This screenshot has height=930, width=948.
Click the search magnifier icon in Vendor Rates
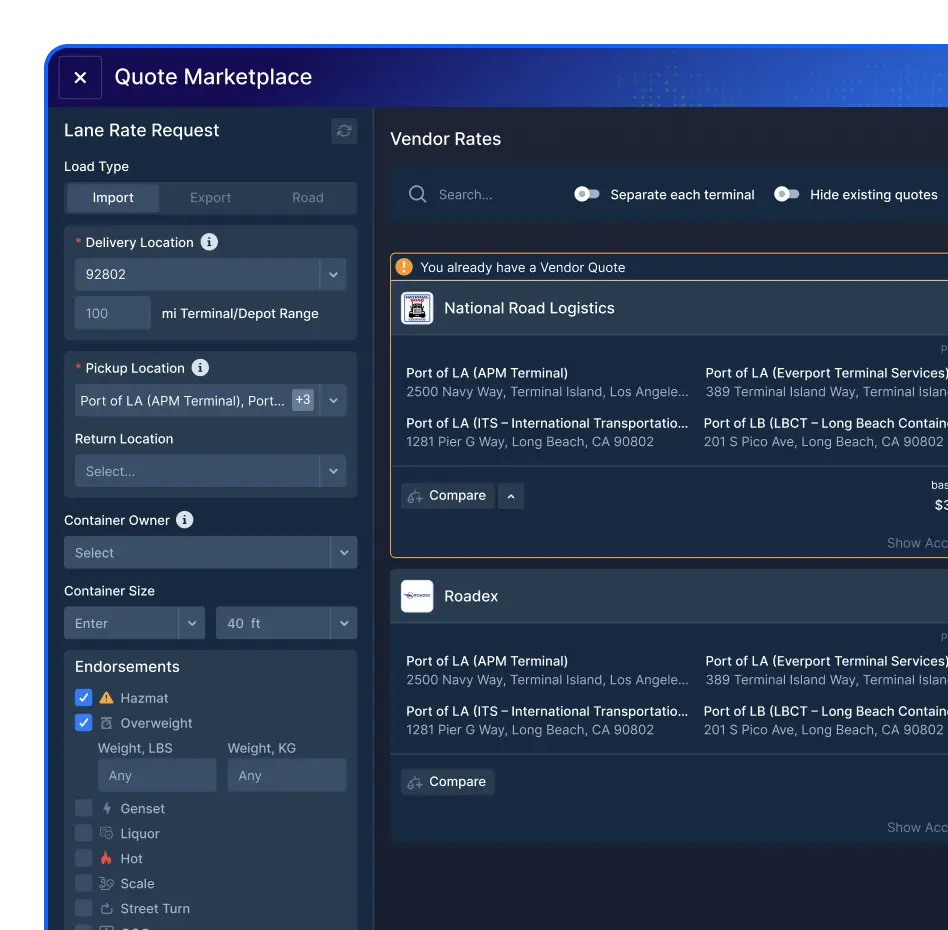(418, 194)
